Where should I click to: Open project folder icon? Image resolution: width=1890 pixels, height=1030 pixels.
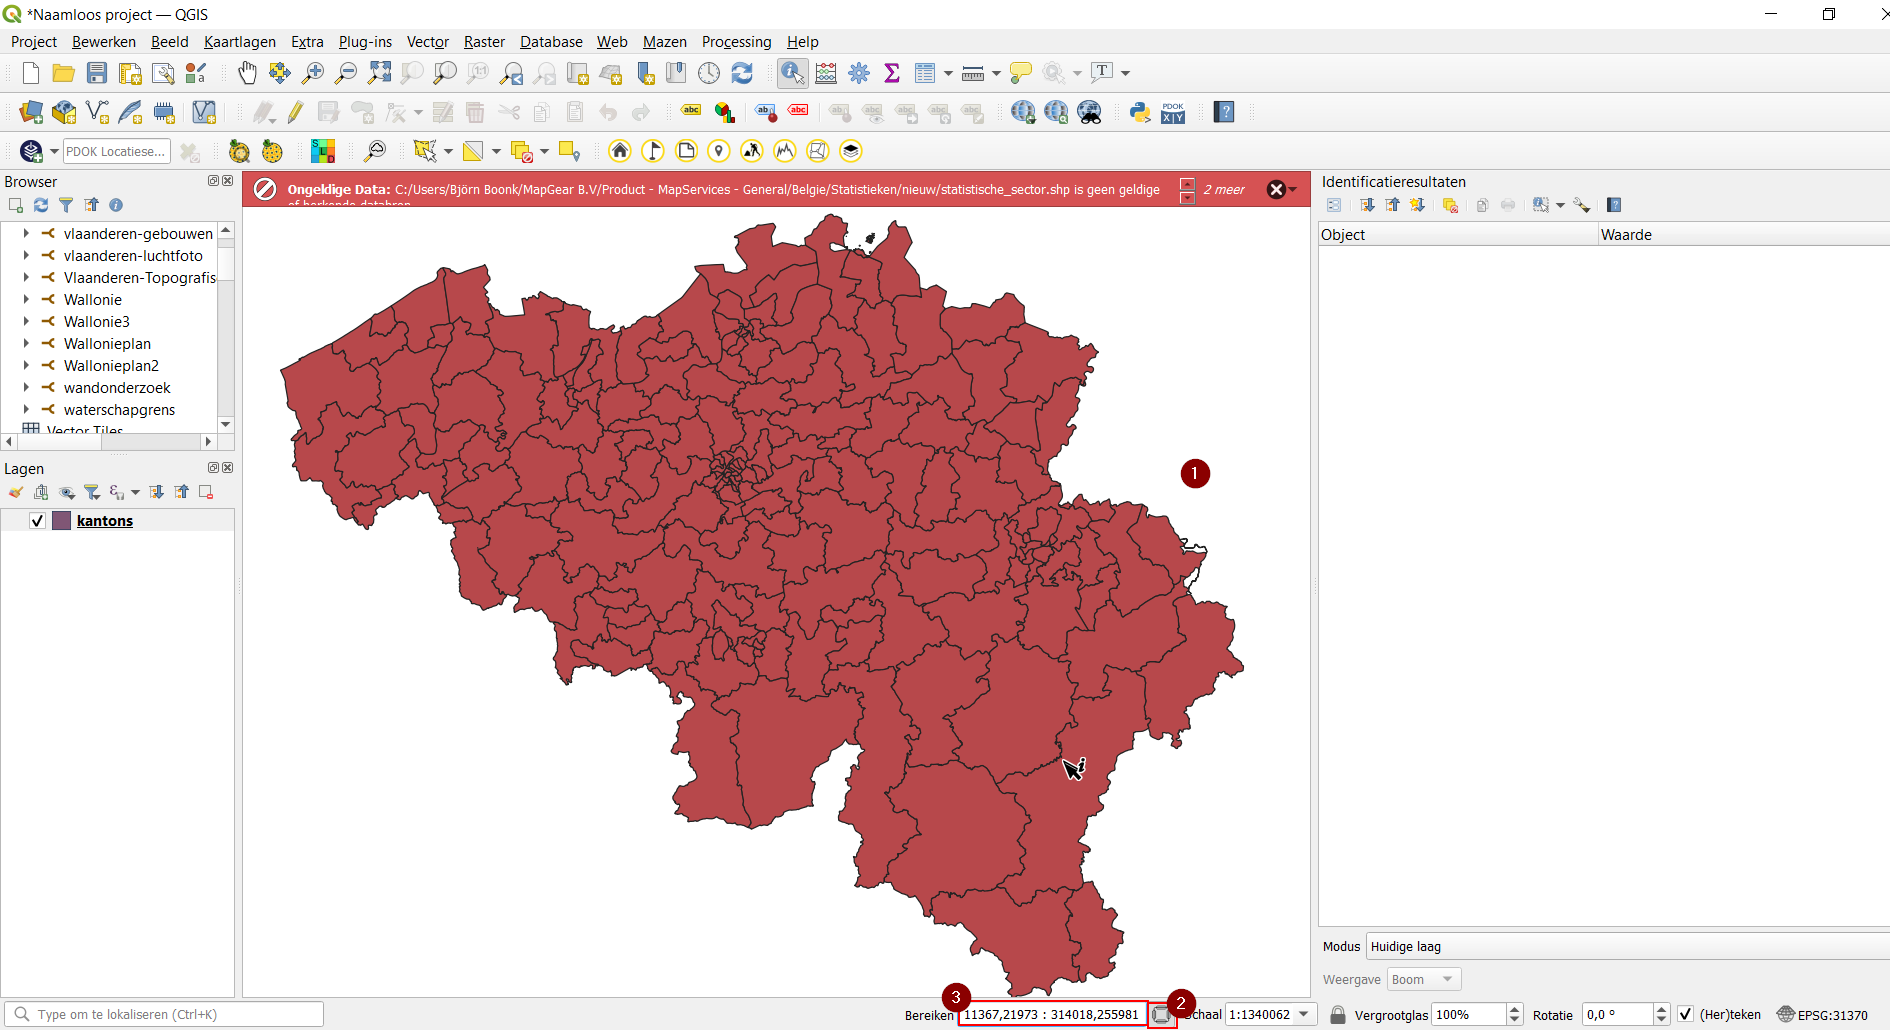point(63,73)
